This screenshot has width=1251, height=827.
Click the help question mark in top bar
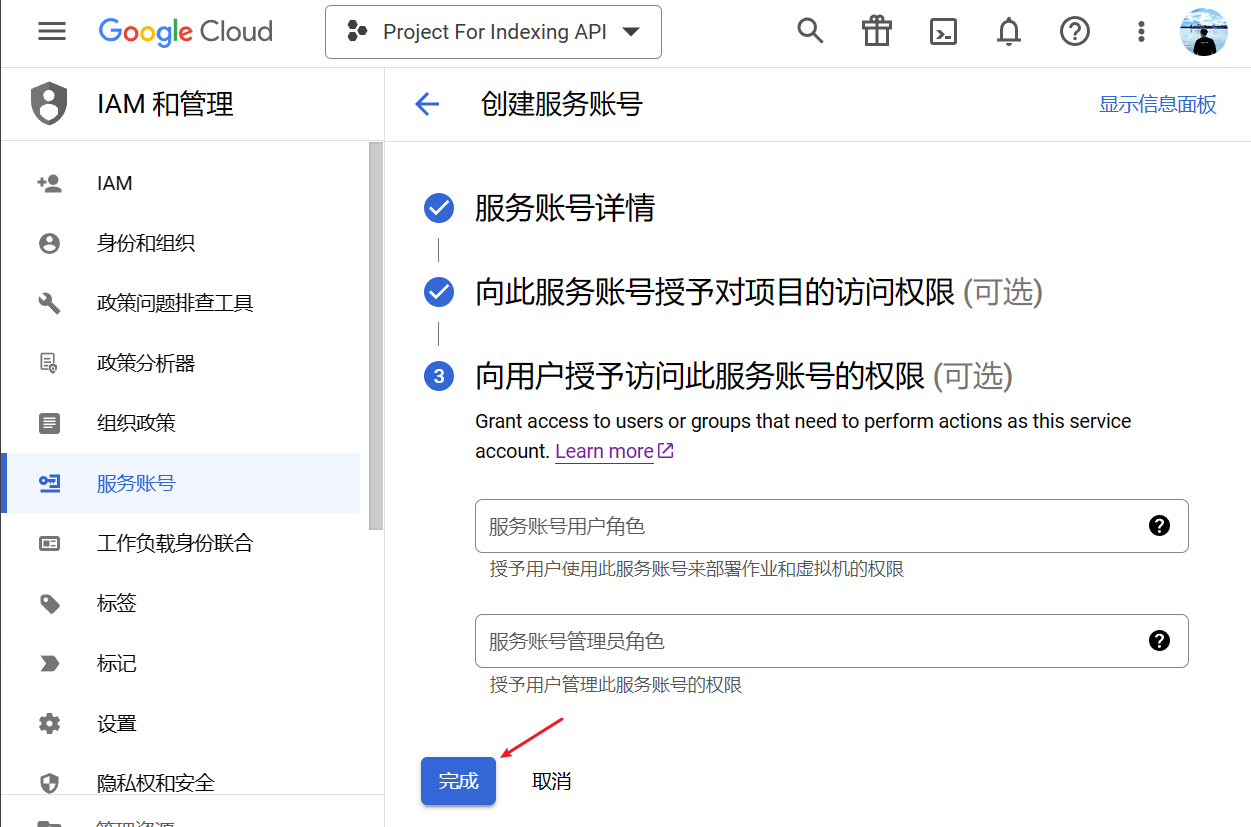pyautogui.click(x=1074, y=32)
